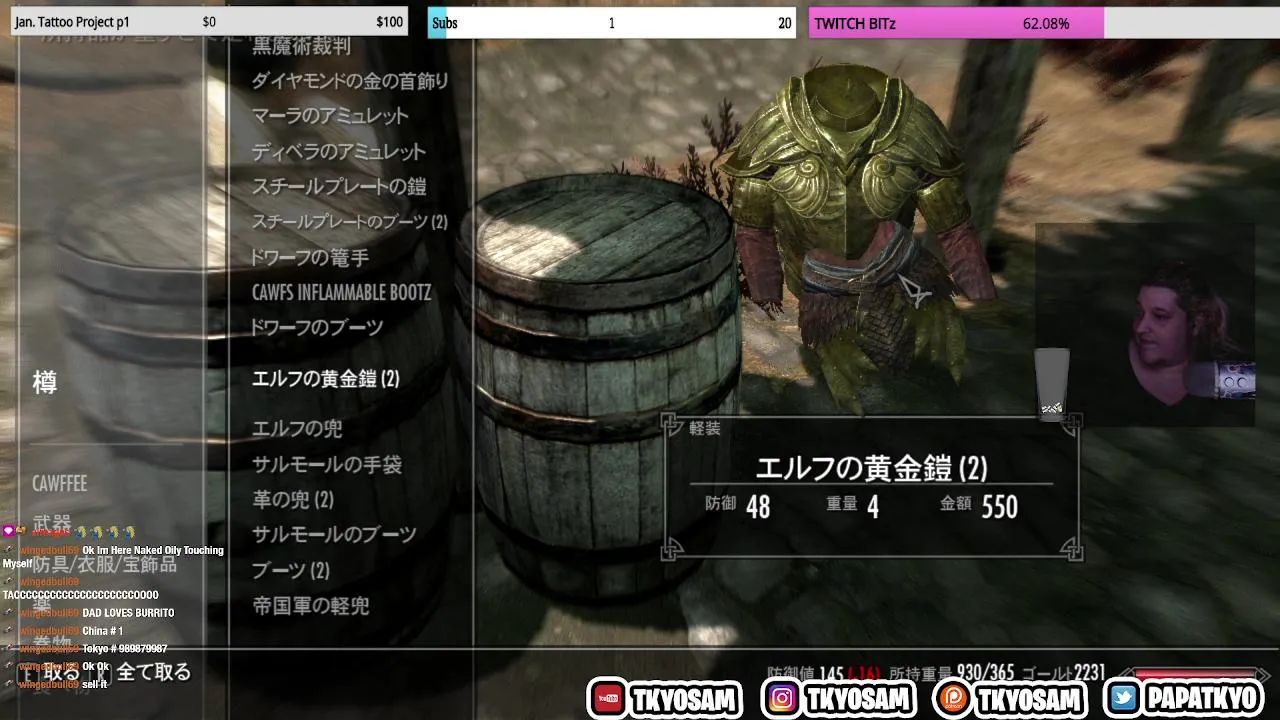Click the Instagram TKYOSAM handle
The height and width of the screenshot is (720, 1280).
tap(860, 699)
